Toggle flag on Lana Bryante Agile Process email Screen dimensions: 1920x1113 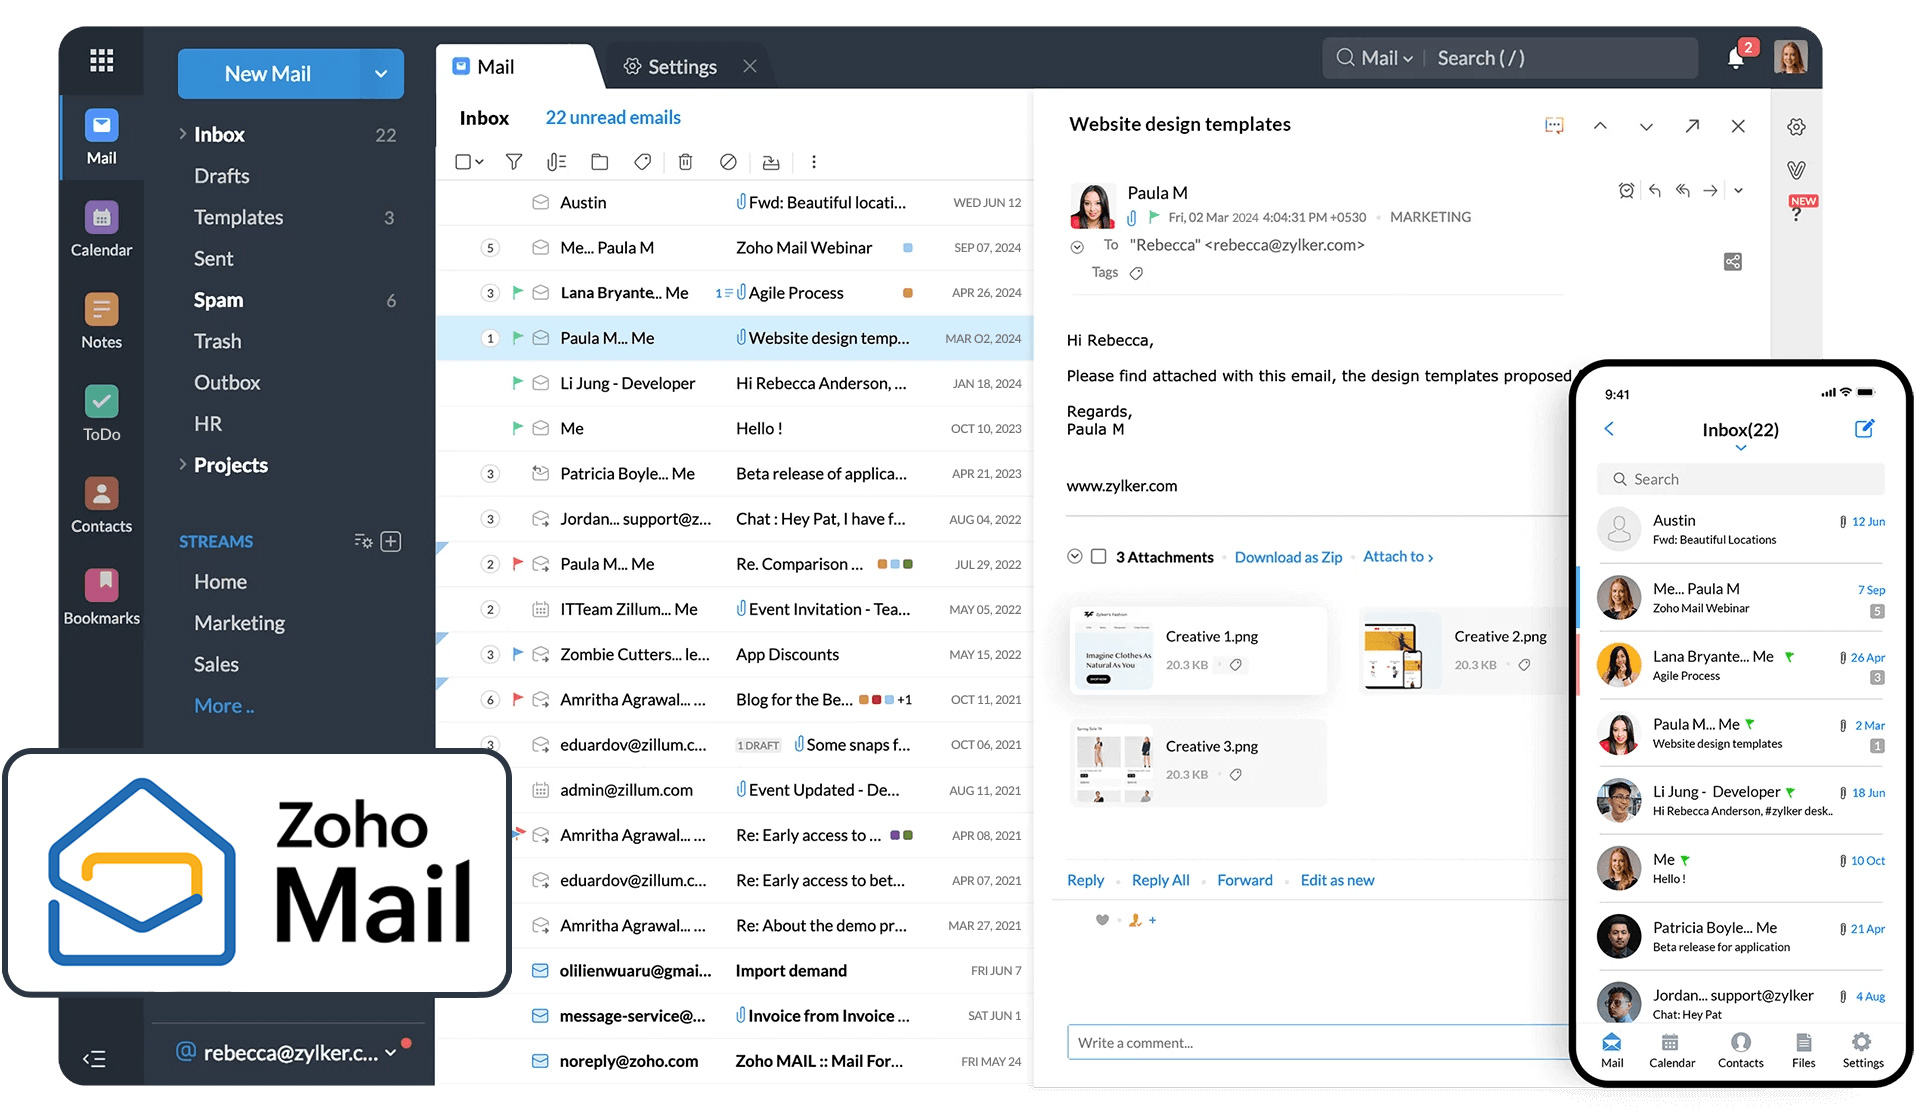click(517, 292)
